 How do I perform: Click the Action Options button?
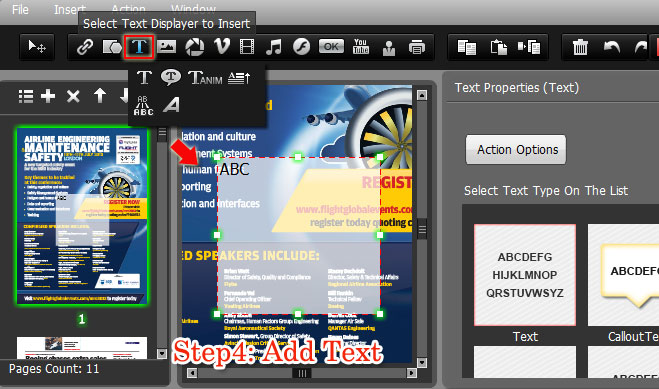pos(516,150)
